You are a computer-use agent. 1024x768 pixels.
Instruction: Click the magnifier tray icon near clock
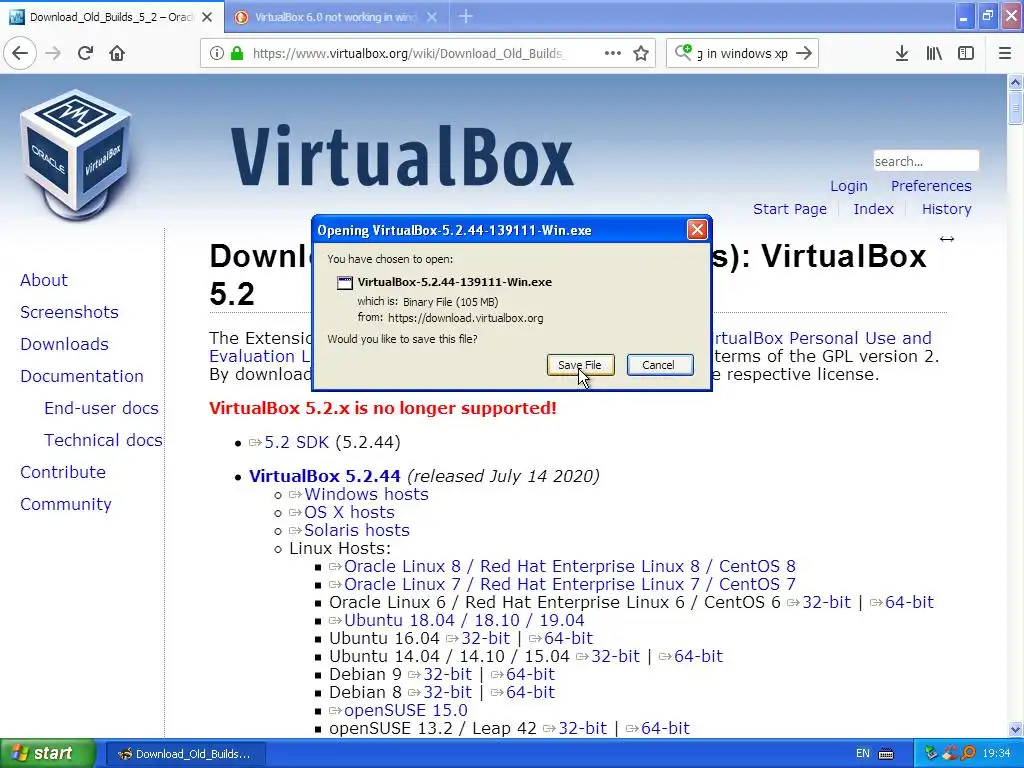(968, 754)
